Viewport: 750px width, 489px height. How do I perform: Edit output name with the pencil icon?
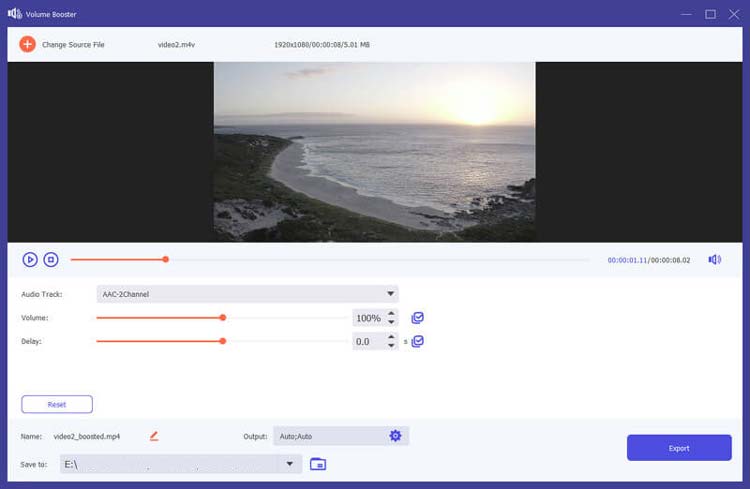click(x=154, y=436)
